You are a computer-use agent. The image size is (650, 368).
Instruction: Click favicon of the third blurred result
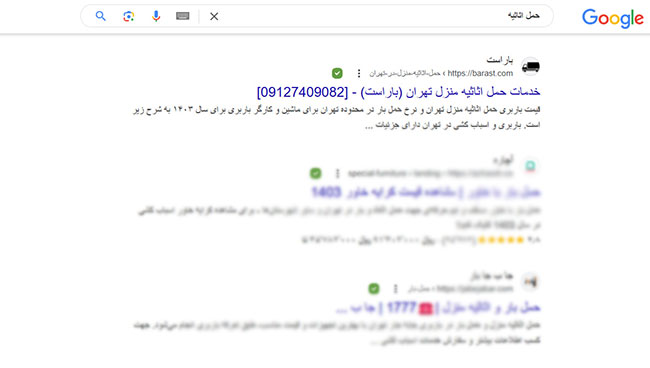click(x=530, y=281)
